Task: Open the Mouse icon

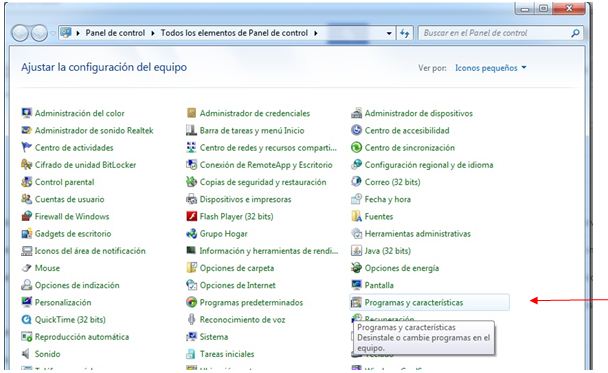Action: click(26, 268)
